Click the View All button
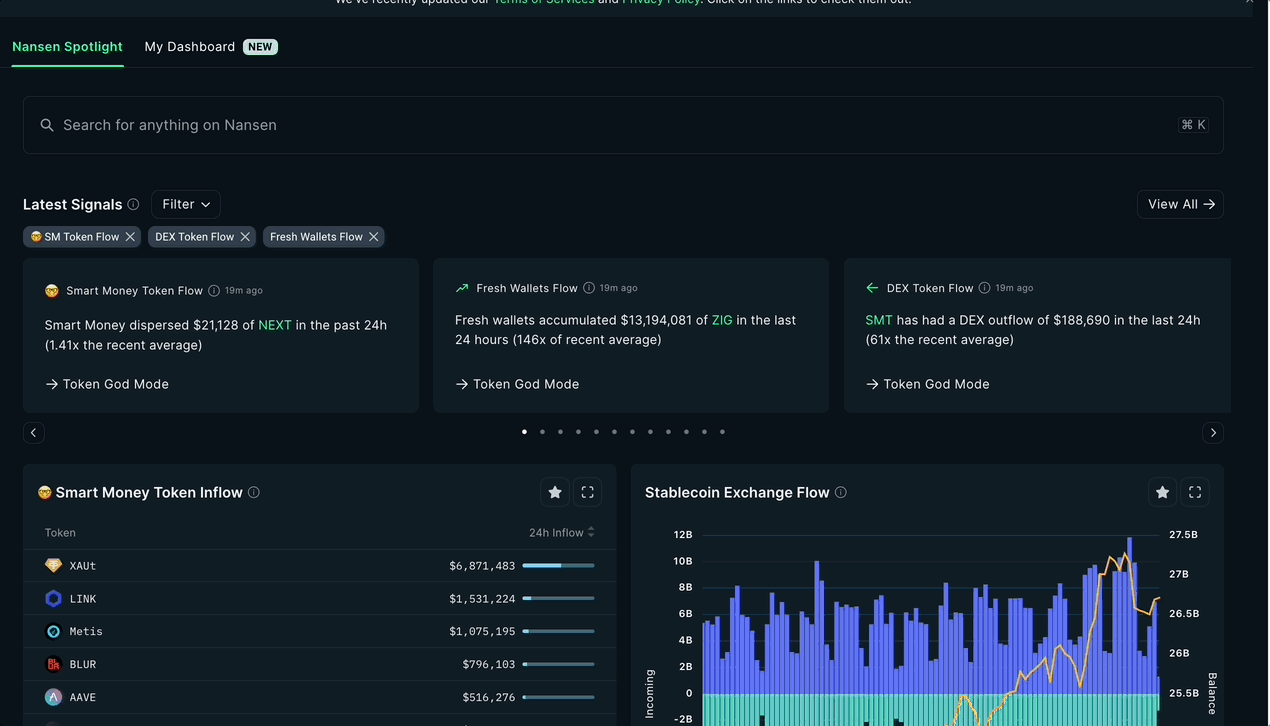1270x726 pixels. pos(1180,204)
